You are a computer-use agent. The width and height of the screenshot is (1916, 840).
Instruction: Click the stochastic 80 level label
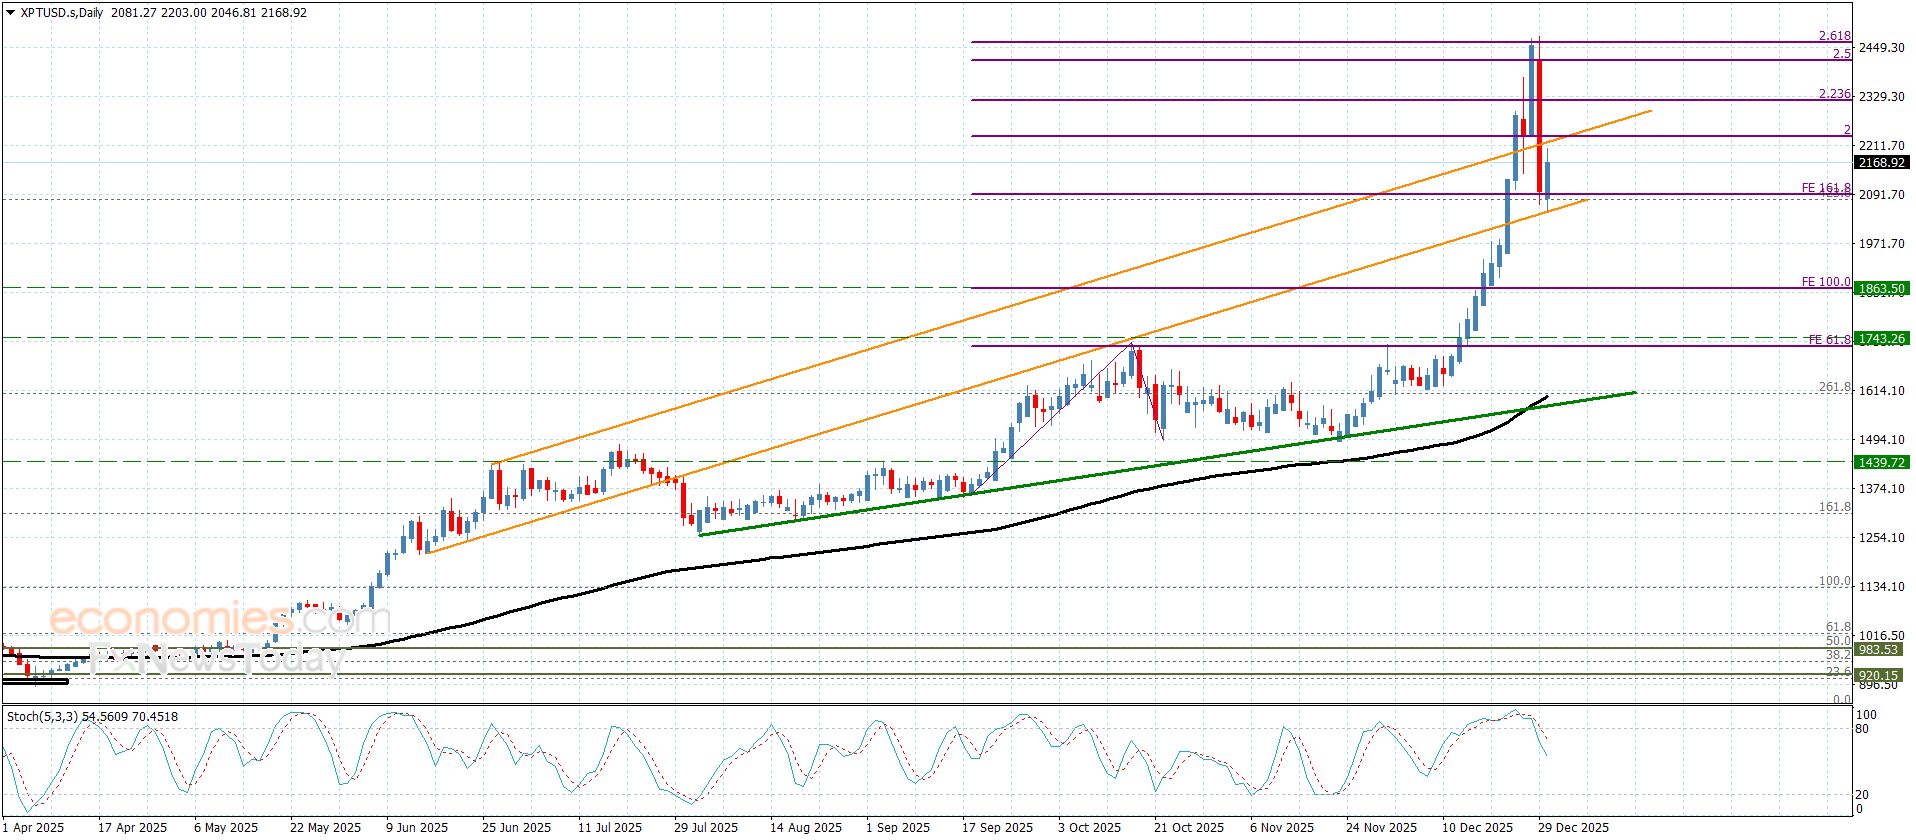point(1862,729)
